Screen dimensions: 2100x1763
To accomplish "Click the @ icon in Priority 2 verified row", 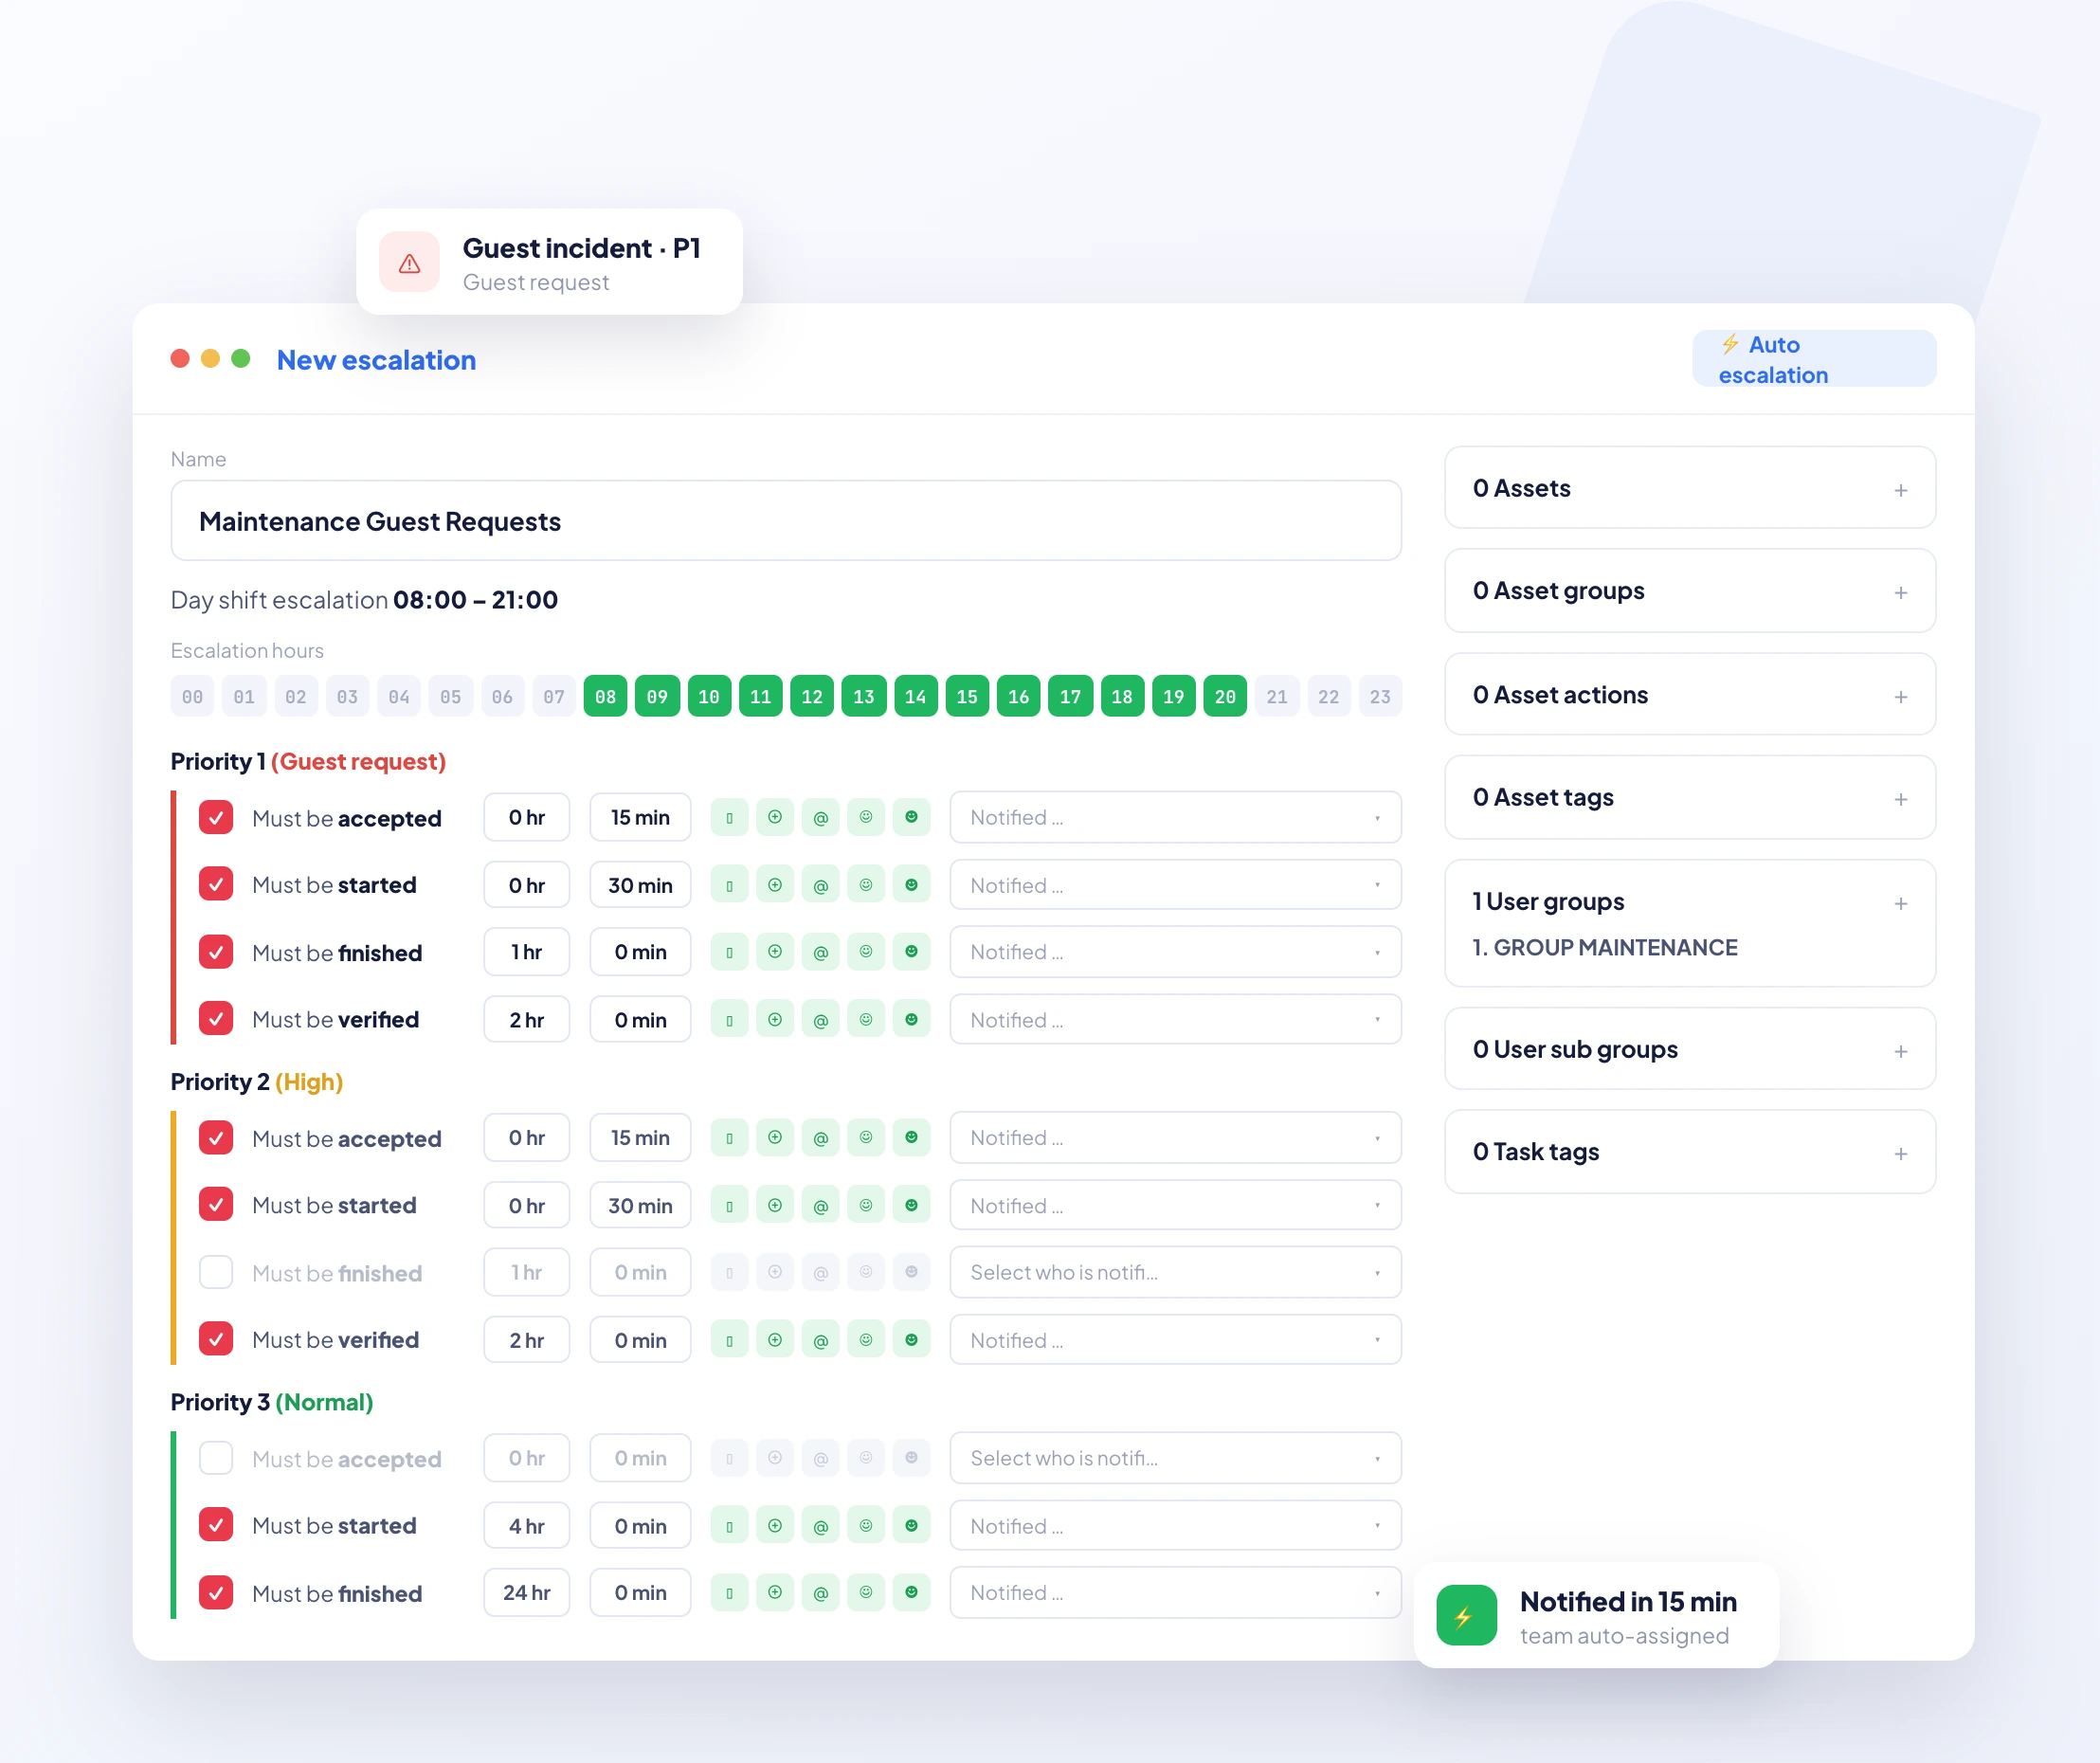I will point(820,1340).
